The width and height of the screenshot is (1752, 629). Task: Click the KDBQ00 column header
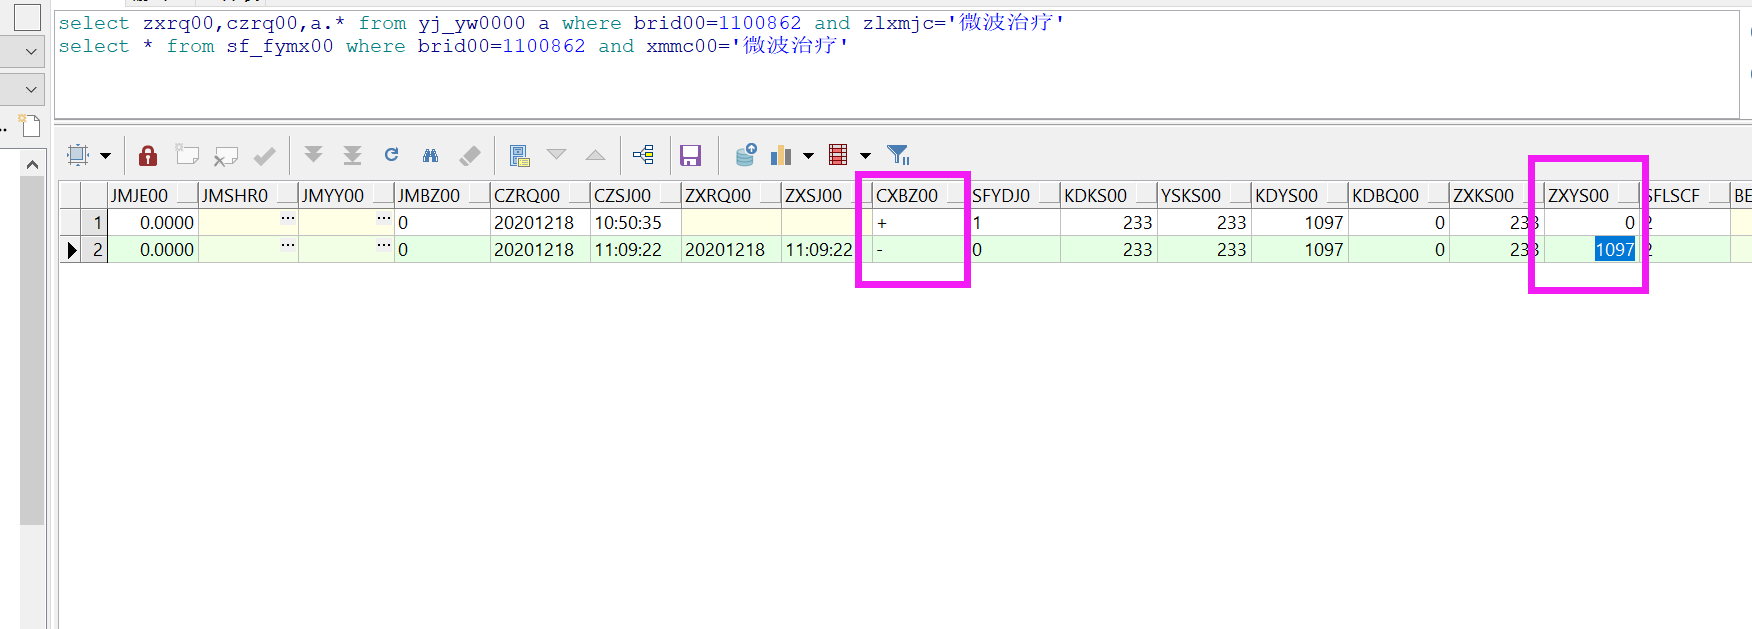pyautogui.click(x=1398, y=195)
